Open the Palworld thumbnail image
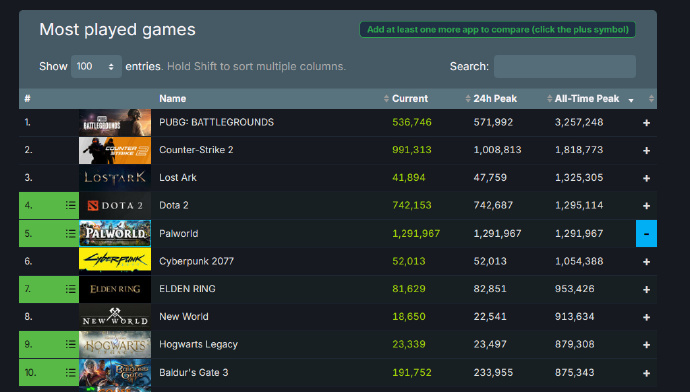The height and width of the screenshot is (392, 690). (115, 233)
